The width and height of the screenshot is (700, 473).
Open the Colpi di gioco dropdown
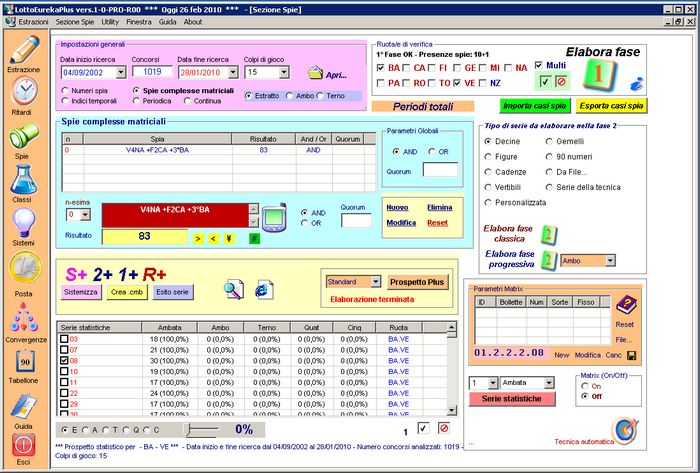(x=284, y=72)
